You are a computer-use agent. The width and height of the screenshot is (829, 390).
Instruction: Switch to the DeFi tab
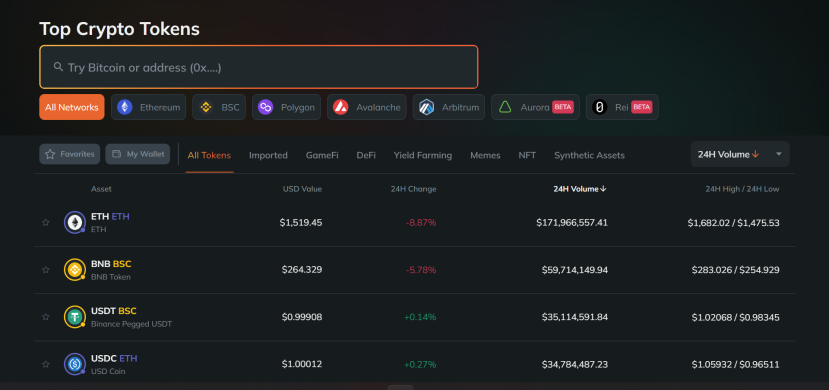pyautogui.click(x=366, y=155)
